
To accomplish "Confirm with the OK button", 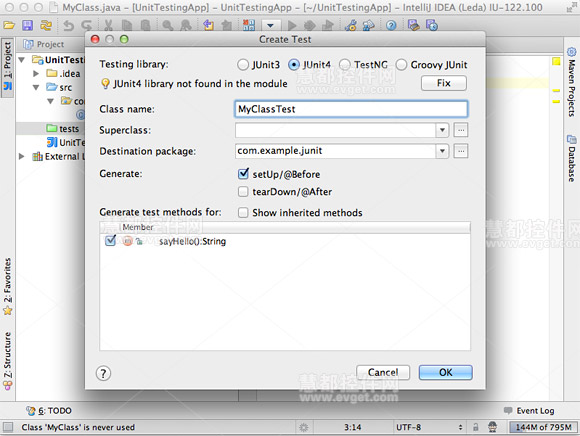I will point(445,372).
